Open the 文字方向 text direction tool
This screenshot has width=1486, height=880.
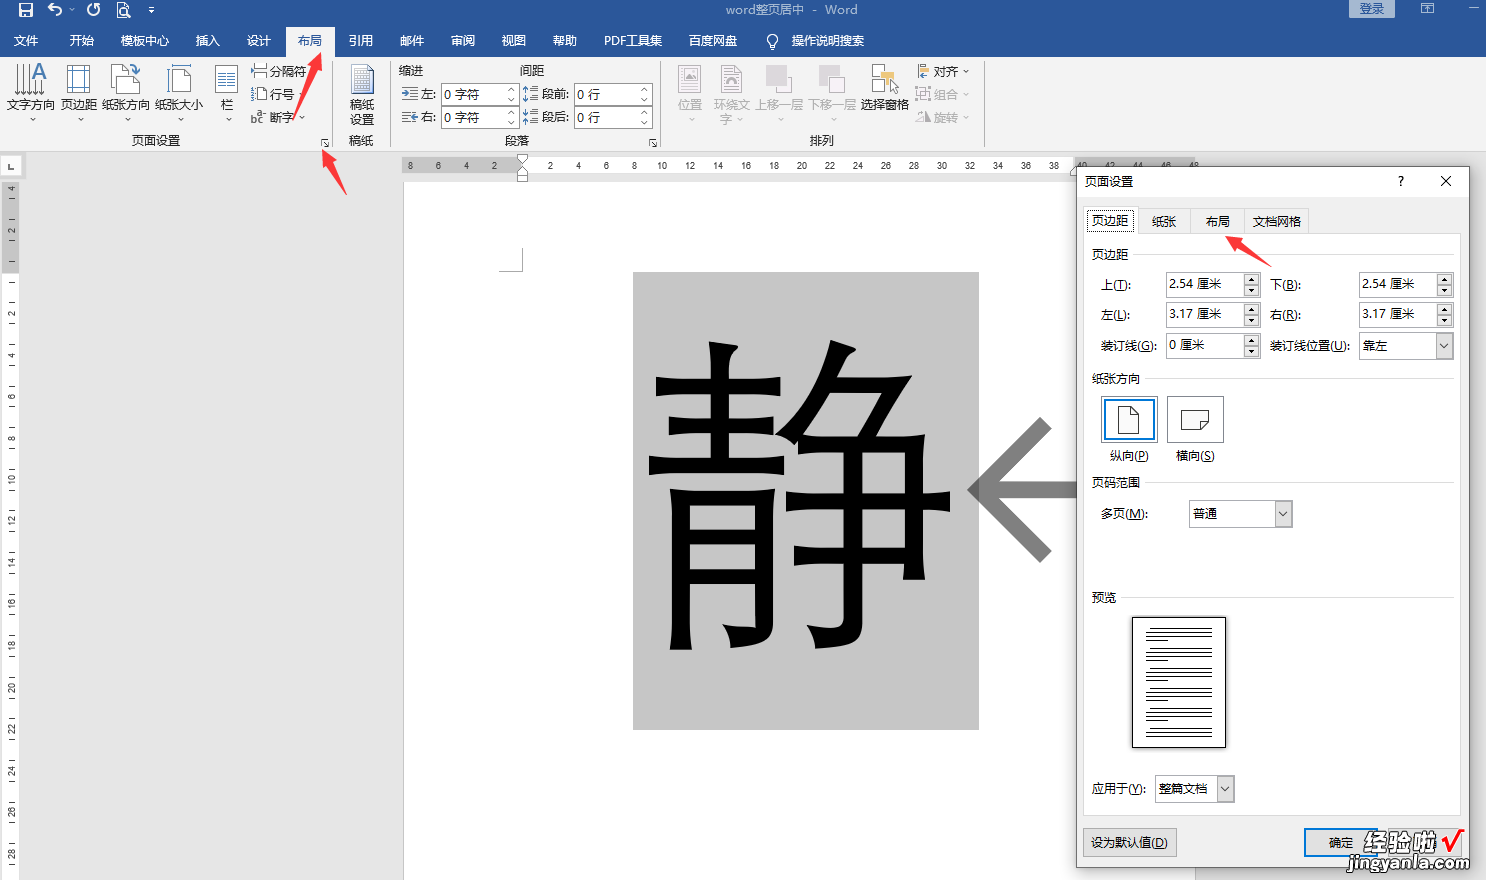point(31,93)
